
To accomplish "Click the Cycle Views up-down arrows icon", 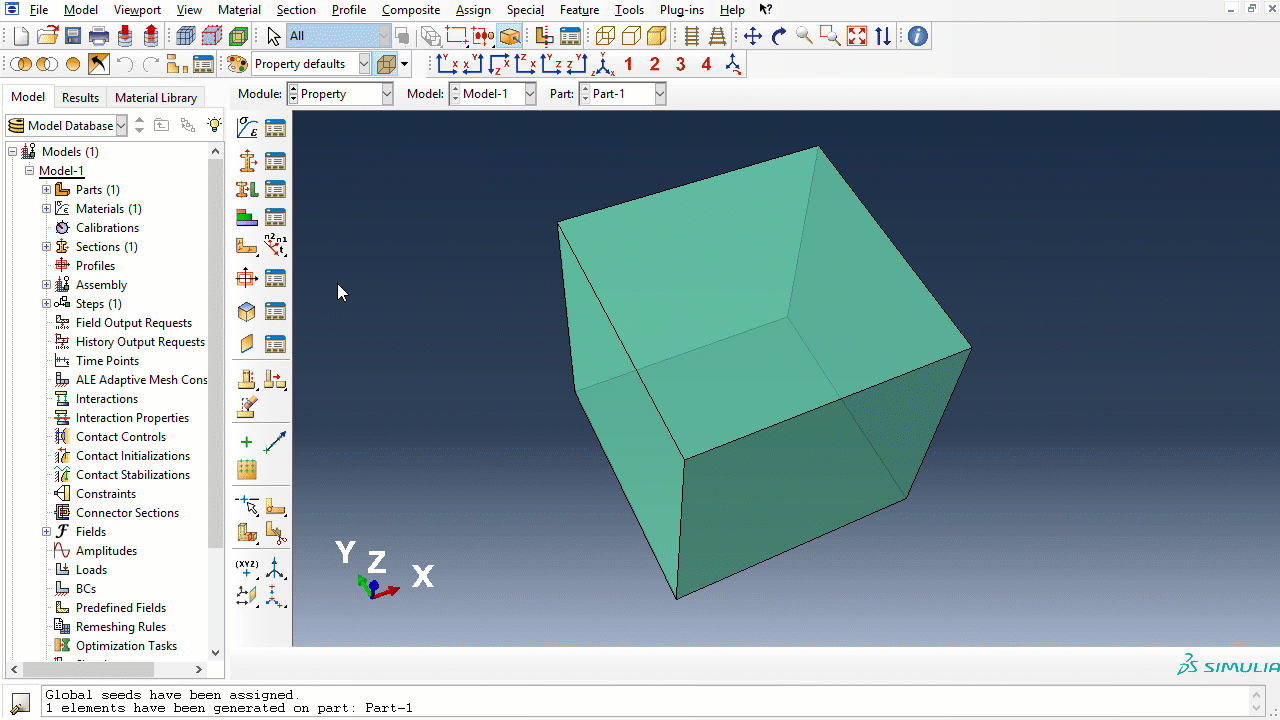I will pyautogui.click(x=883, y=36).
